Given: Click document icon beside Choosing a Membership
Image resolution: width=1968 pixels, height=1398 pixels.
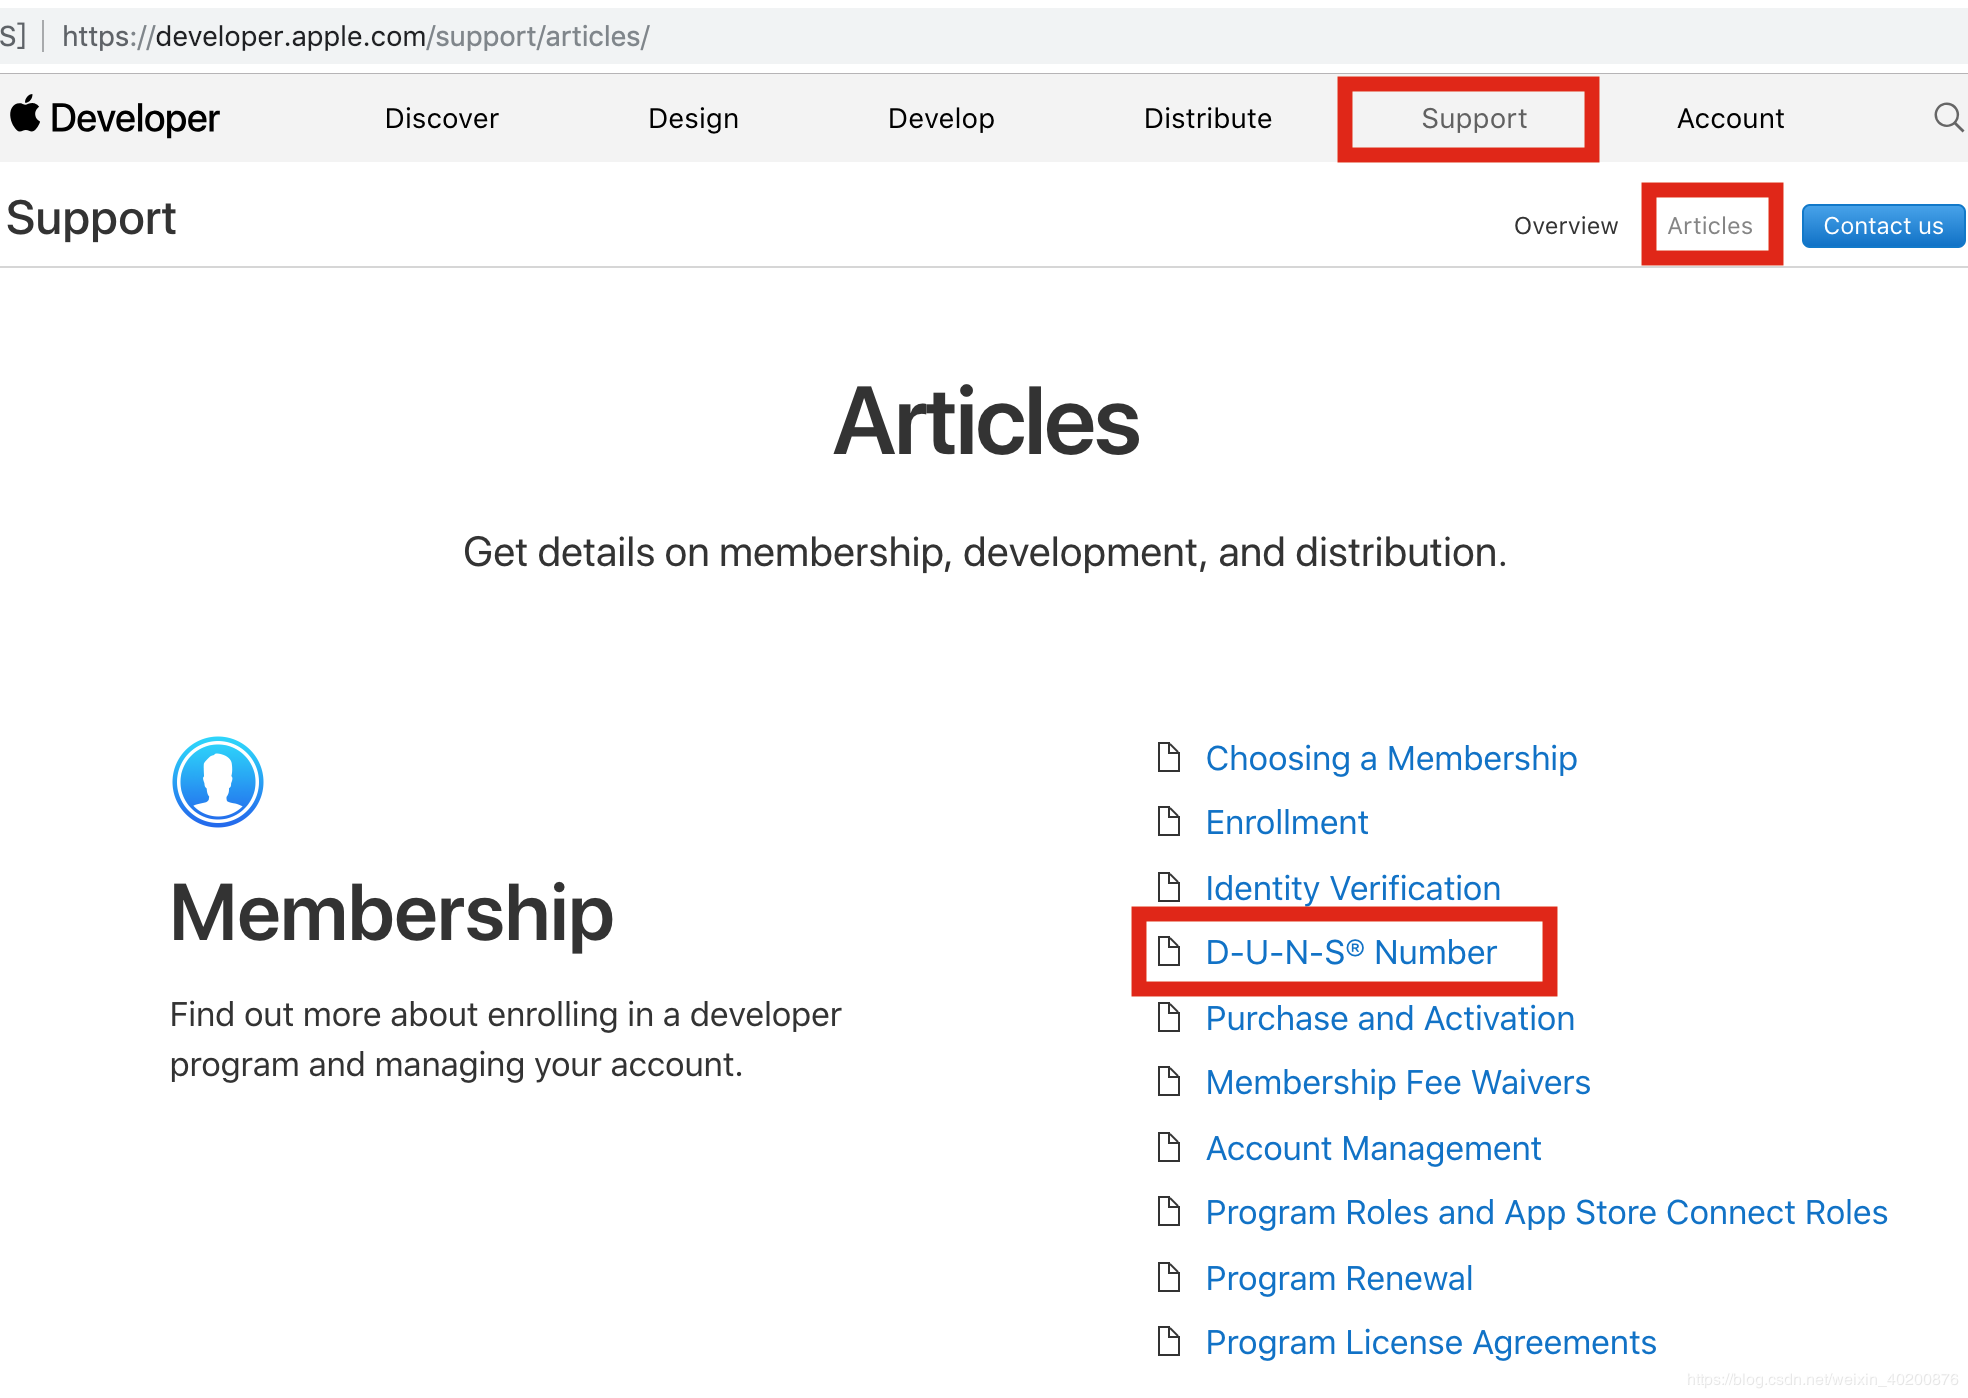Looking at the screenshot, I should [x=1168, y=758].
